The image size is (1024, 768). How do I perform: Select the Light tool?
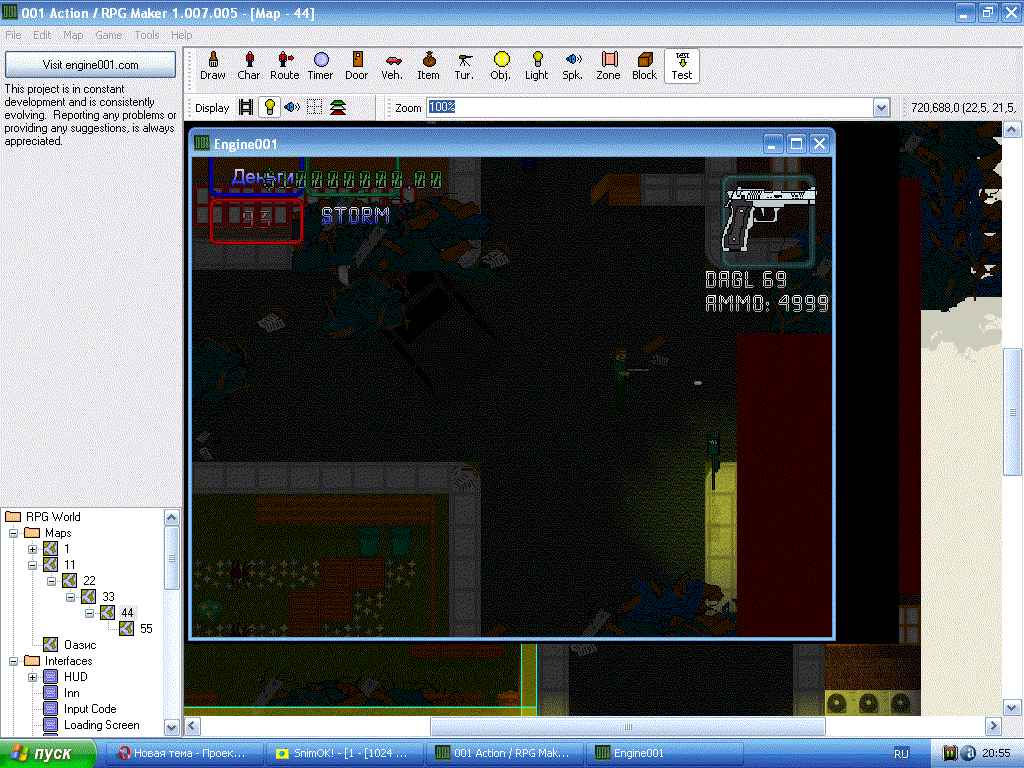click(537, 66)
